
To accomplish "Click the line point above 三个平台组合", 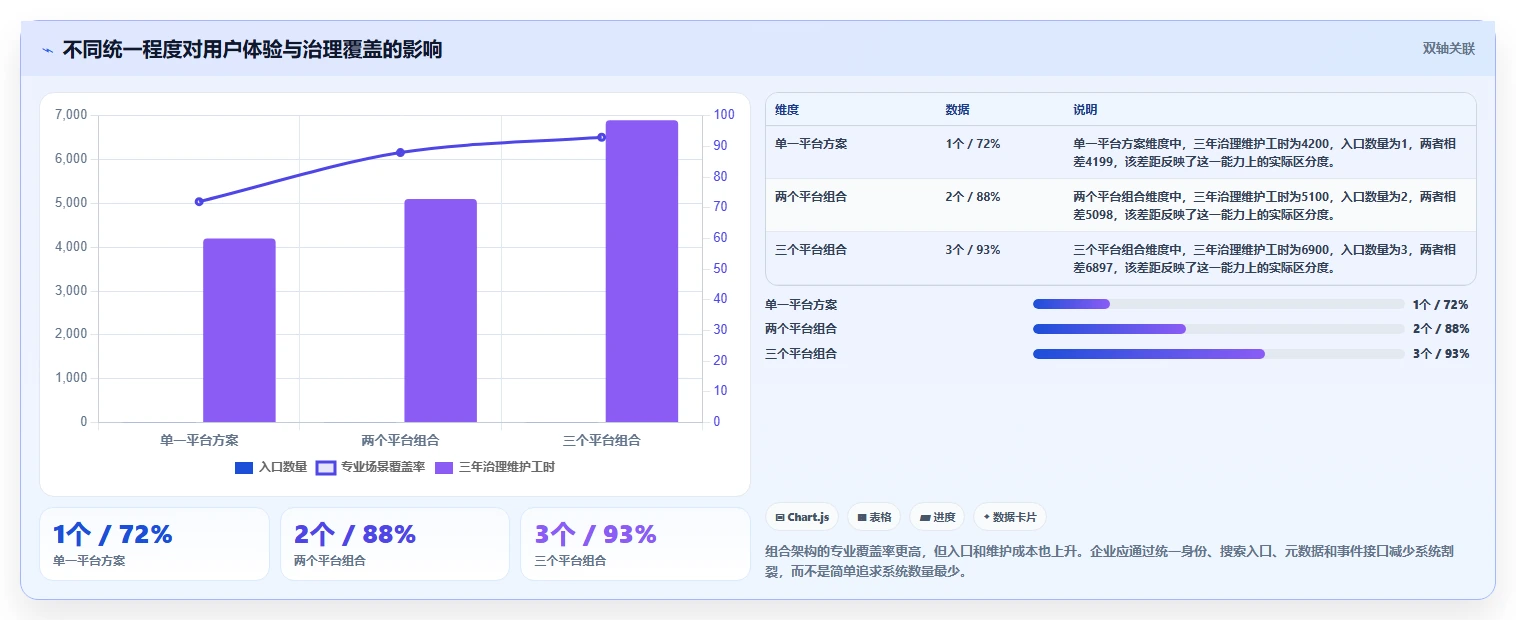I will tap(601, 137).
